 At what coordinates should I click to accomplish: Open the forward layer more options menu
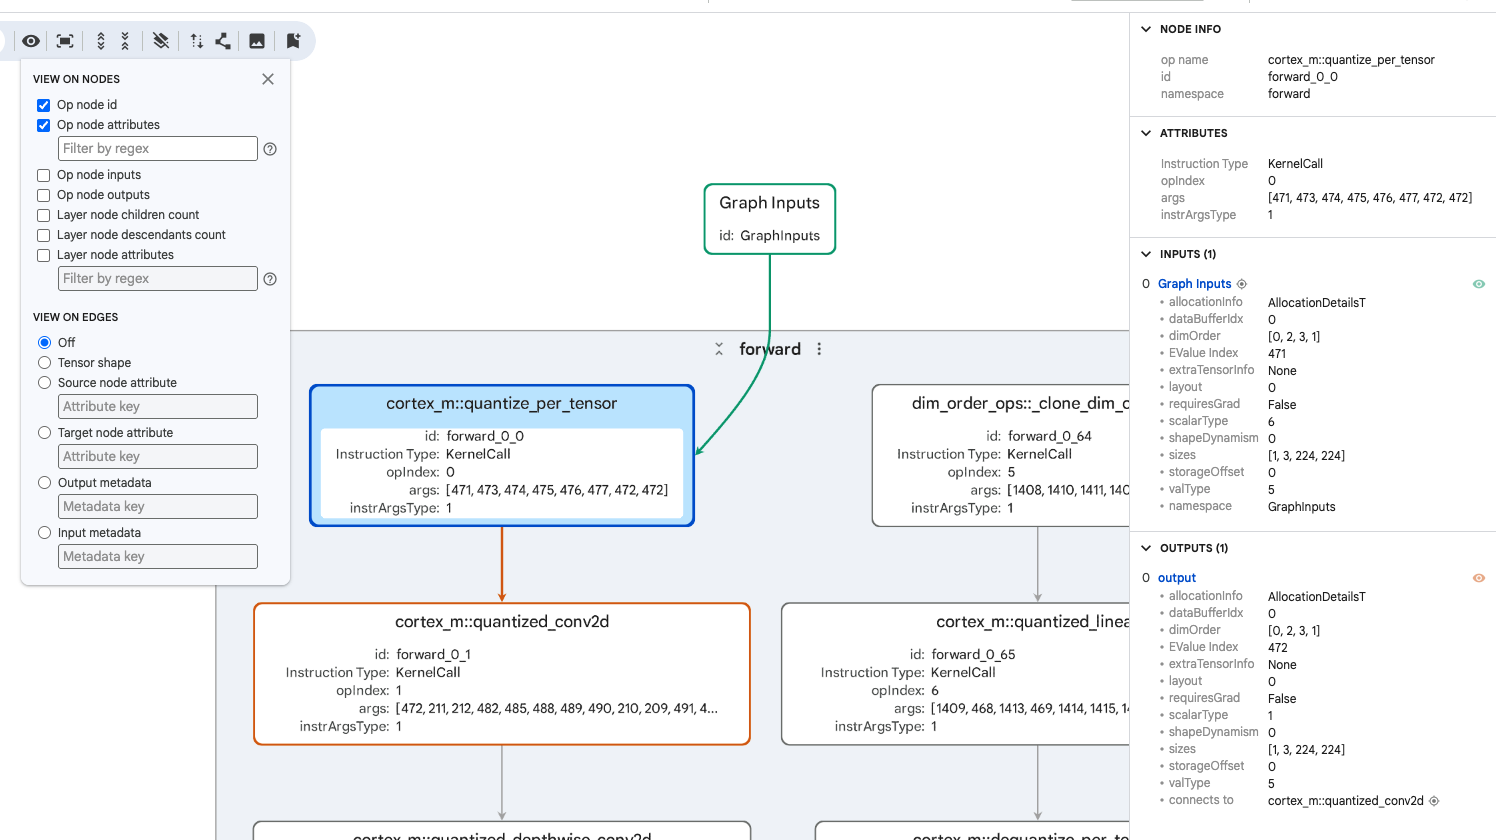click(819, 349)
